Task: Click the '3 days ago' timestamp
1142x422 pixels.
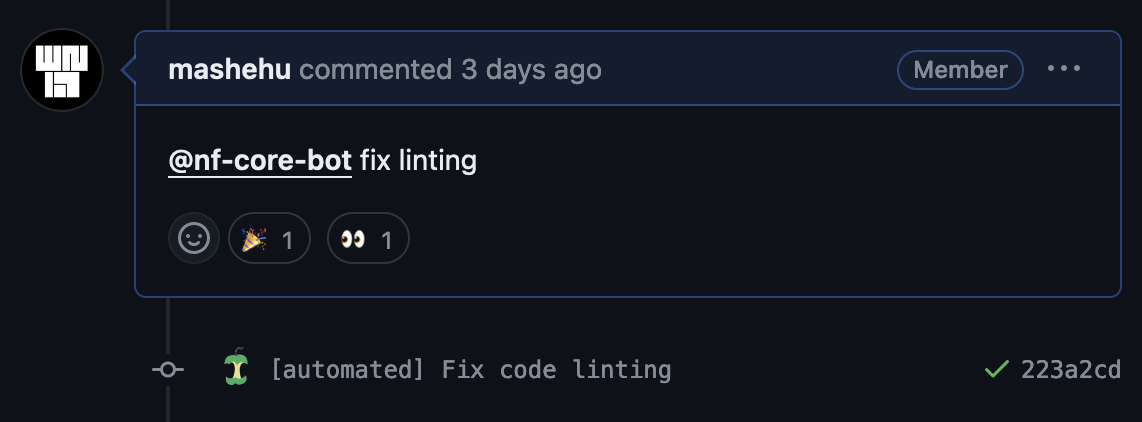Action: pyautogui.click(x=531, y=70)
